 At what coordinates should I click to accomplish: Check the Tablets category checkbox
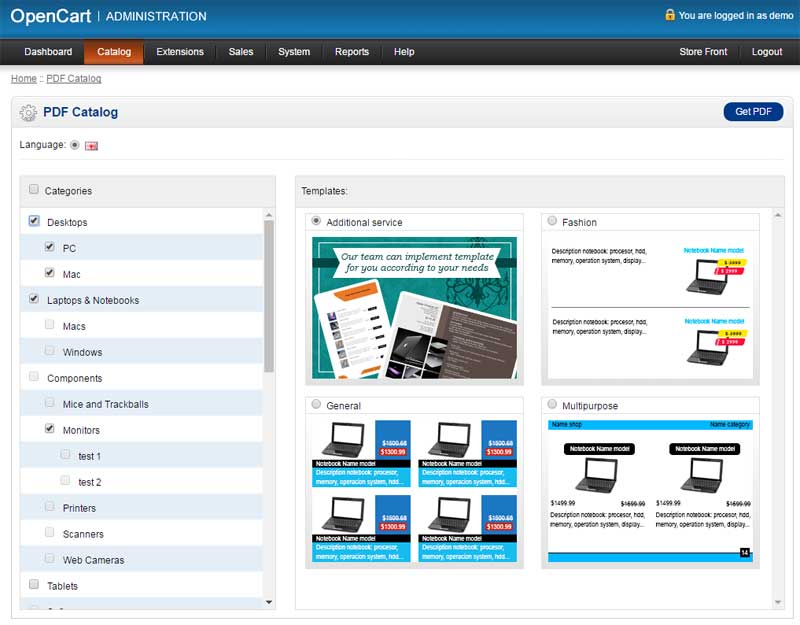[34, 585]
